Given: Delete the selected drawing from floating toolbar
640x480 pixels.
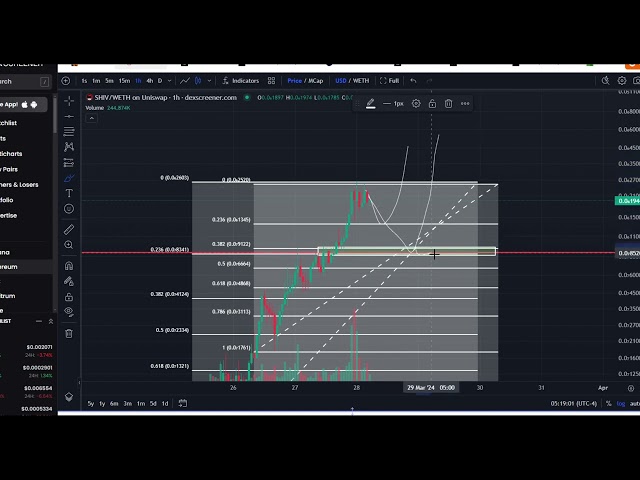Looking at the screenshot, I should [x=448, y=103].
